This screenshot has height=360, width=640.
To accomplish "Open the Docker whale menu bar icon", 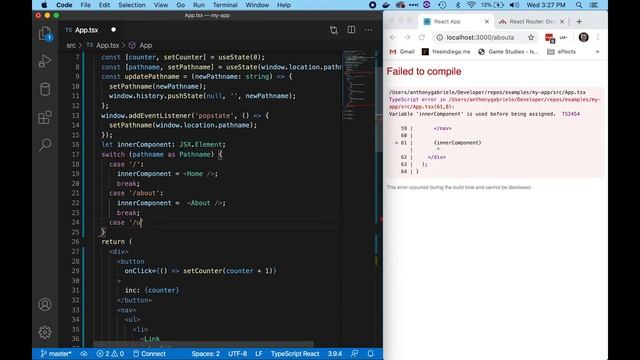I will (386, 5).
